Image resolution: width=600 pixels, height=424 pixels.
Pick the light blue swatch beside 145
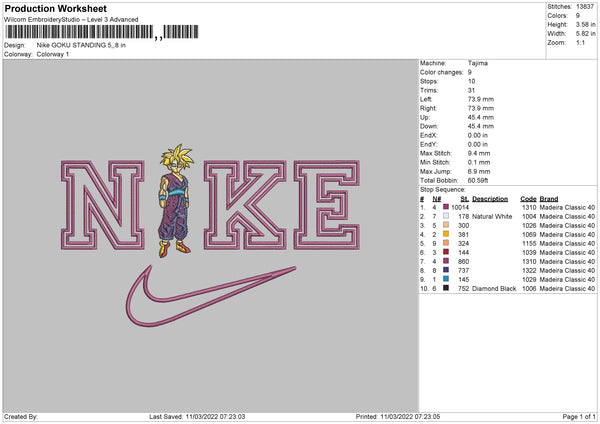(446, 279)
